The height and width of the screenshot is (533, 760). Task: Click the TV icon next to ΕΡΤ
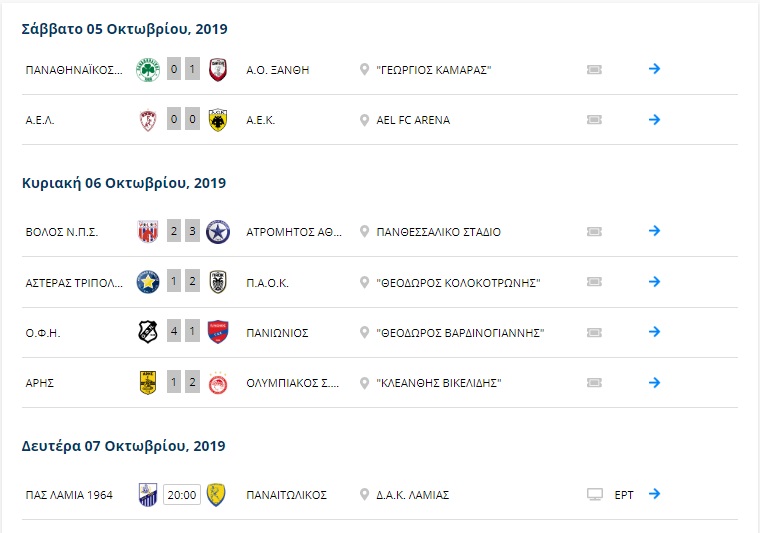(595, 495)
